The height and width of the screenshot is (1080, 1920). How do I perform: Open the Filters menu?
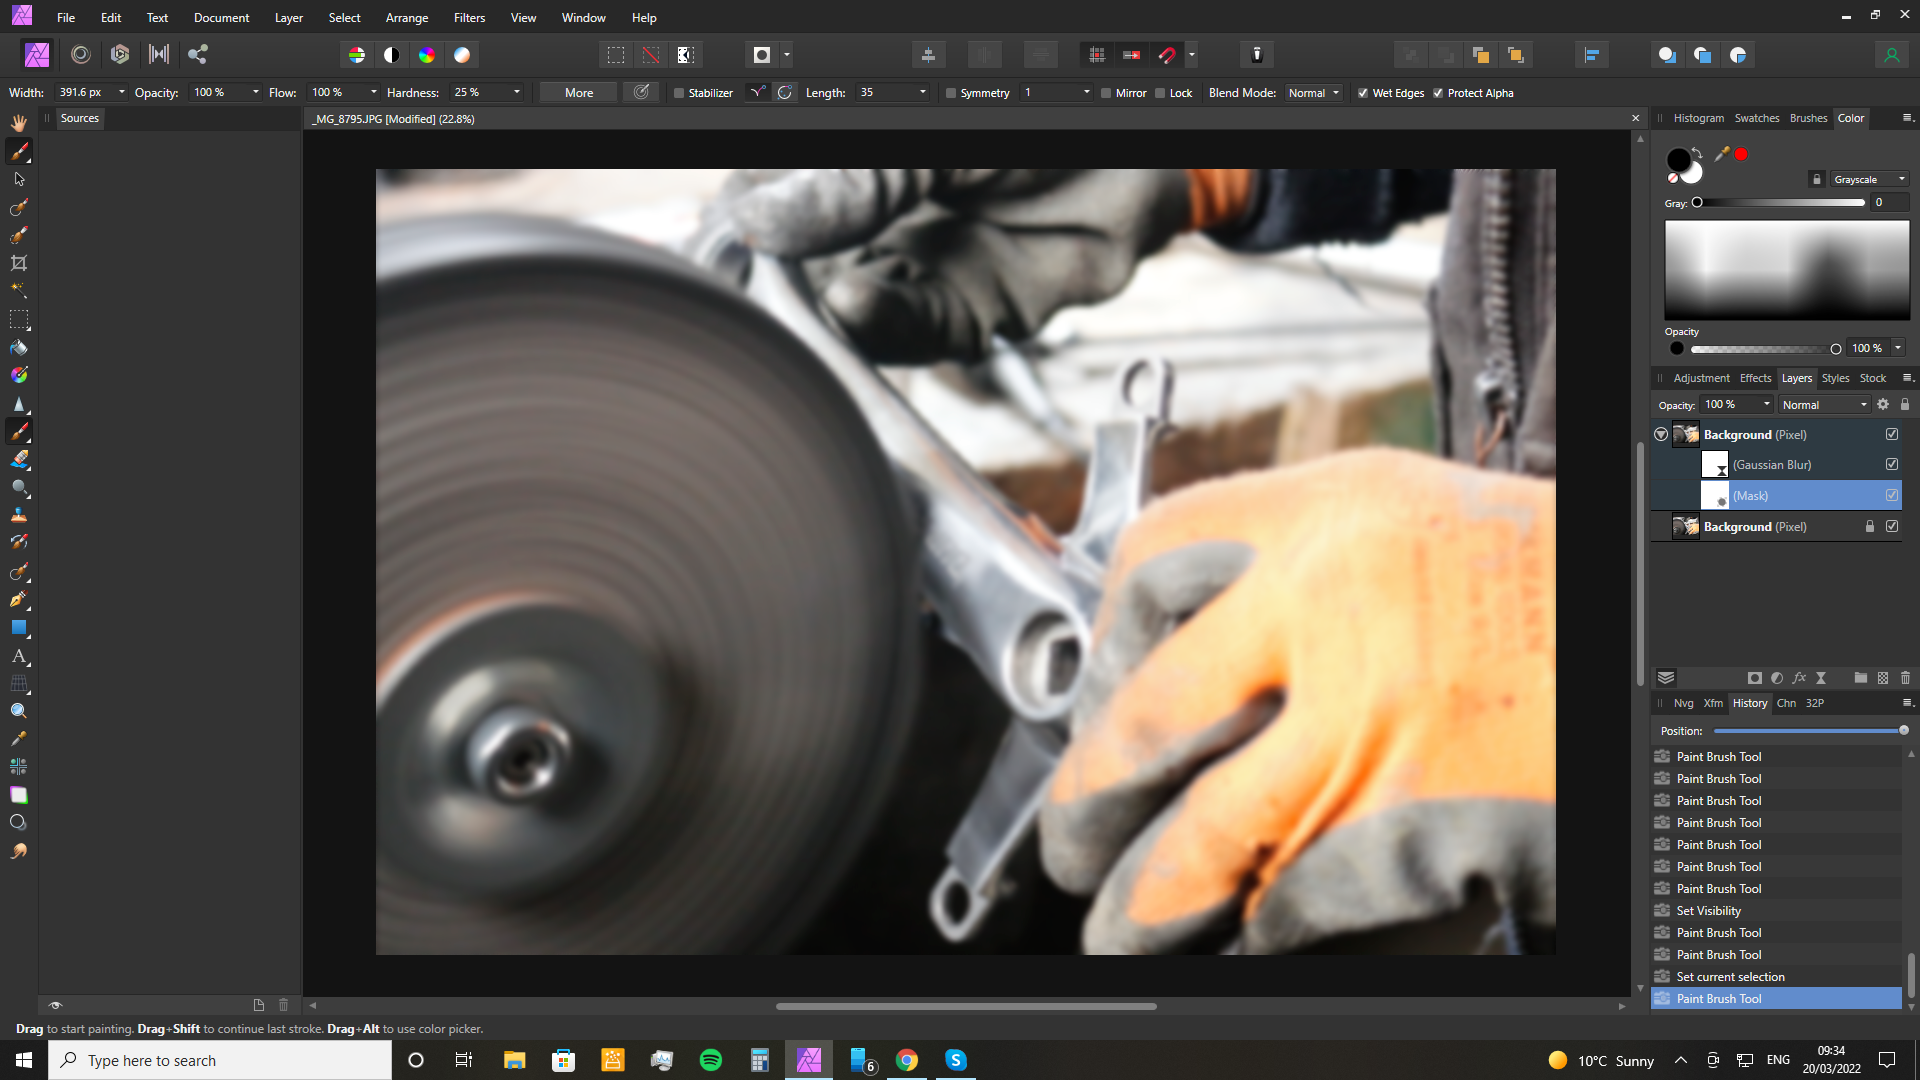tap(469, 18)
